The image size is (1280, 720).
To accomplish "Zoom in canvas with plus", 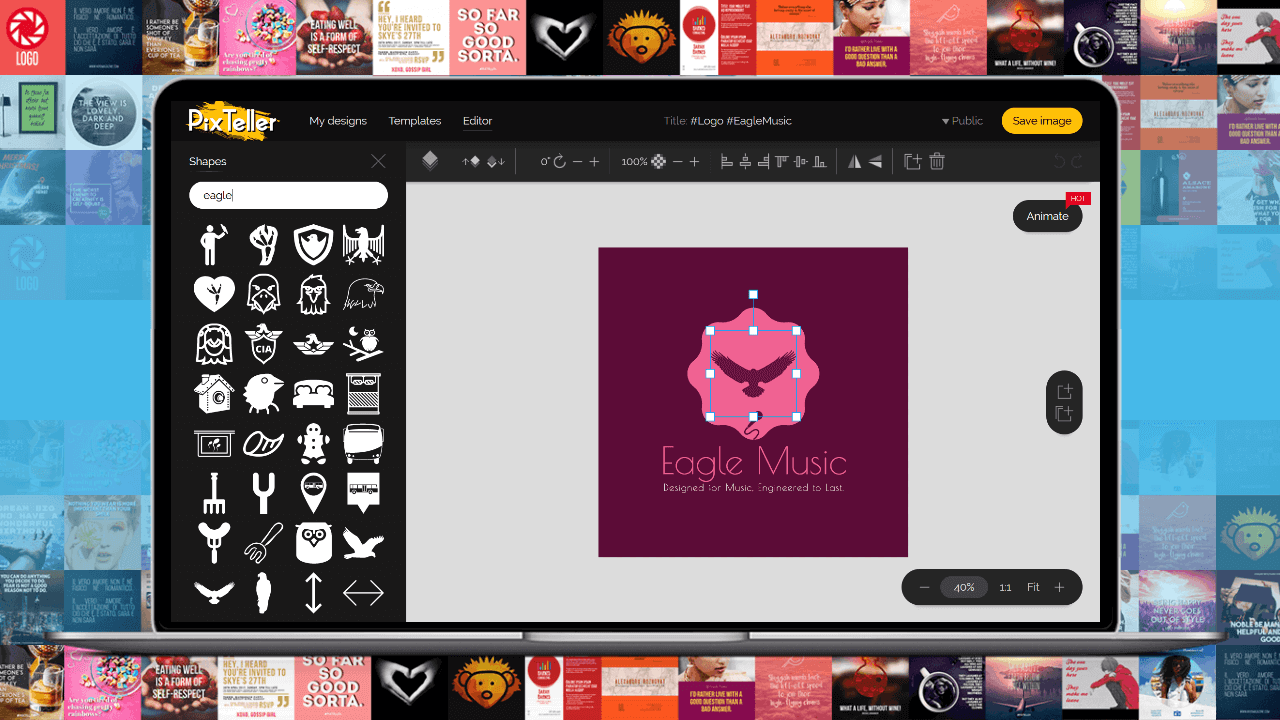I will pos(1060,587).
